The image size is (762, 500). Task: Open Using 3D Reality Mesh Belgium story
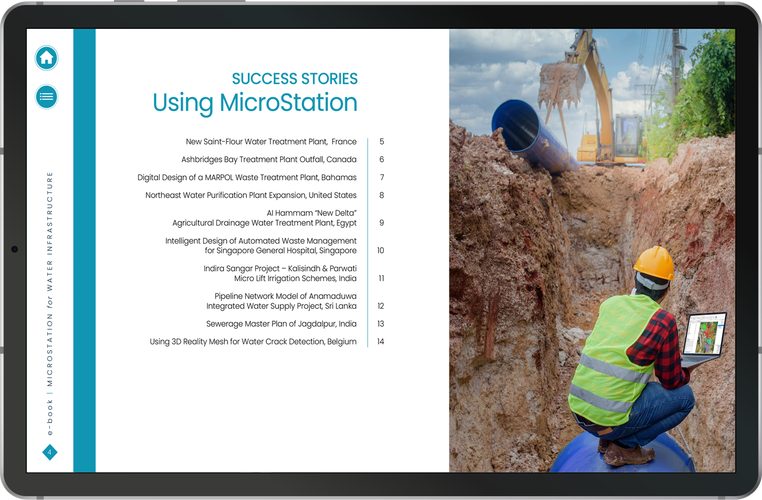253,342
